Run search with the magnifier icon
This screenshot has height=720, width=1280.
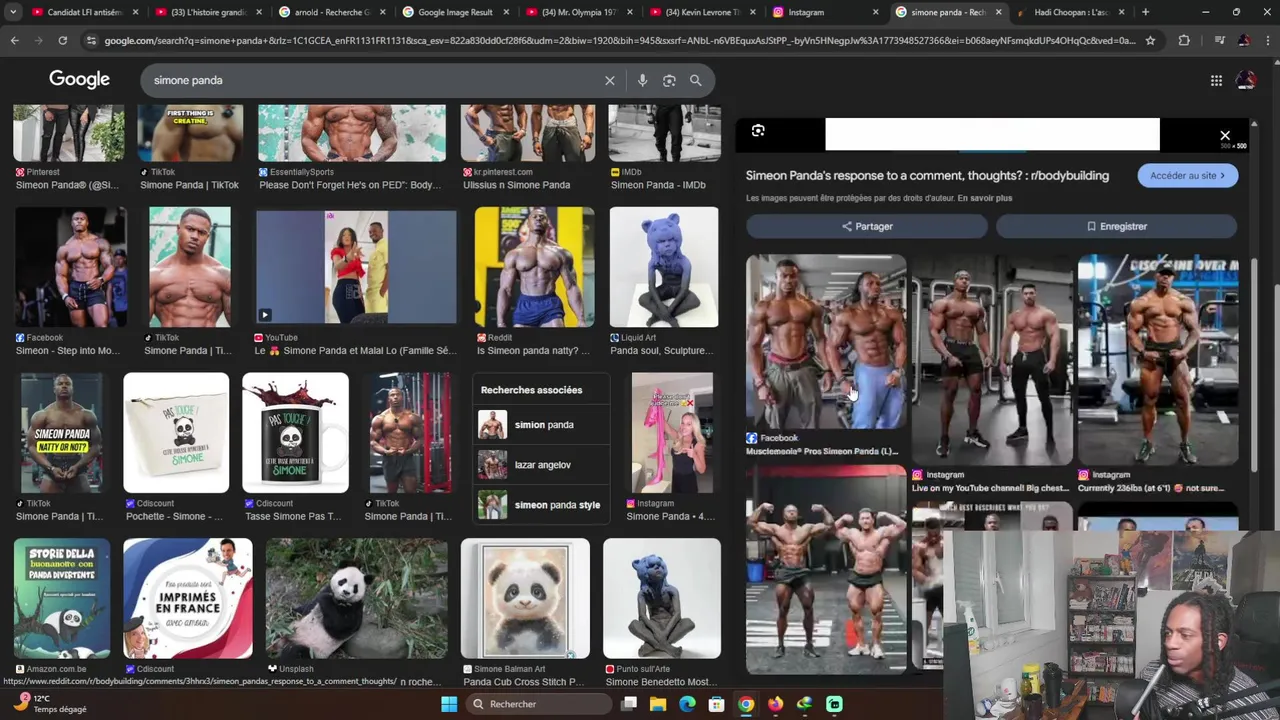pyautogui.click(x=695, y=80)
